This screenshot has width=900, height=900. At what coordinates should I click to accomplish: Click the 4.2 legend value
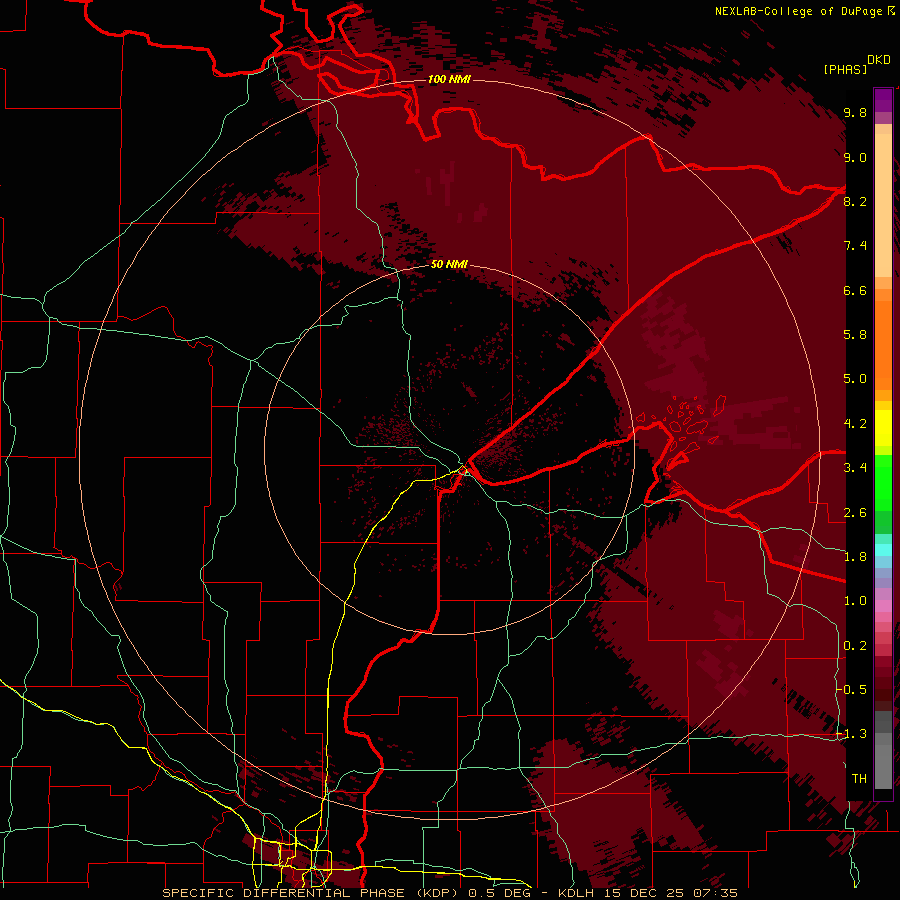(x=855, y=424)
